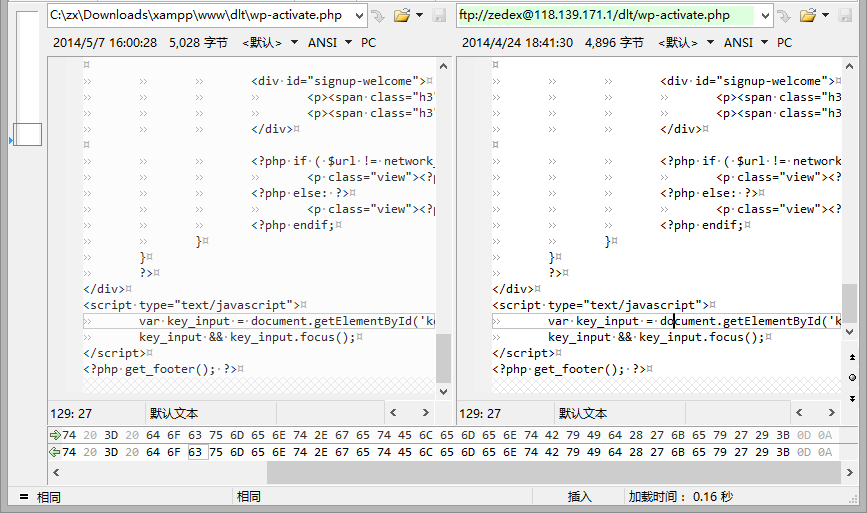Click the green copy-left arrow in hex row
This screenshot has height=513, width=867.
coord(54,452)
